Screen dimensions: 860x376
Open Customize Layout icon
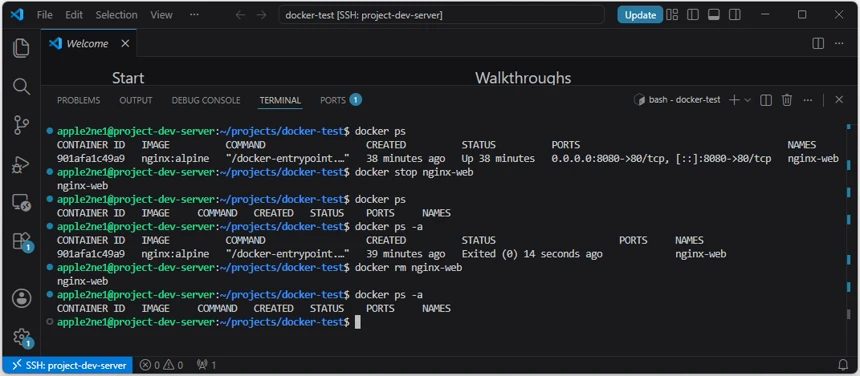672,15
